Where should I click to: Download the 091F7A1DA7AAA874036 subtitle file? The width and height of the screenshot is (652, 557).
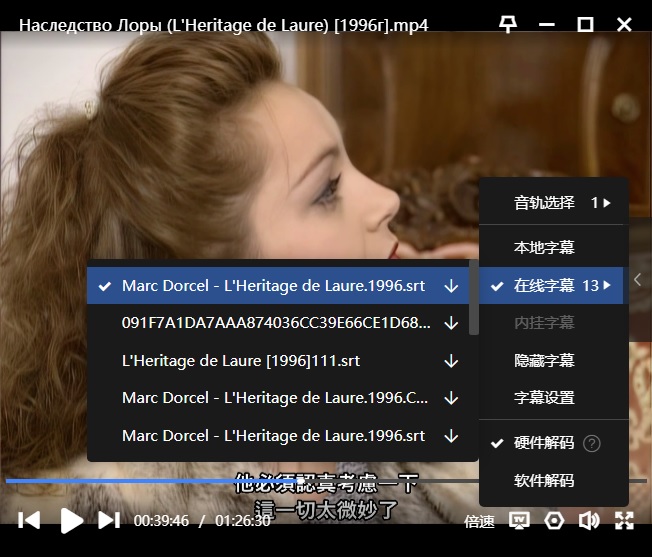(x=451, y=323)
